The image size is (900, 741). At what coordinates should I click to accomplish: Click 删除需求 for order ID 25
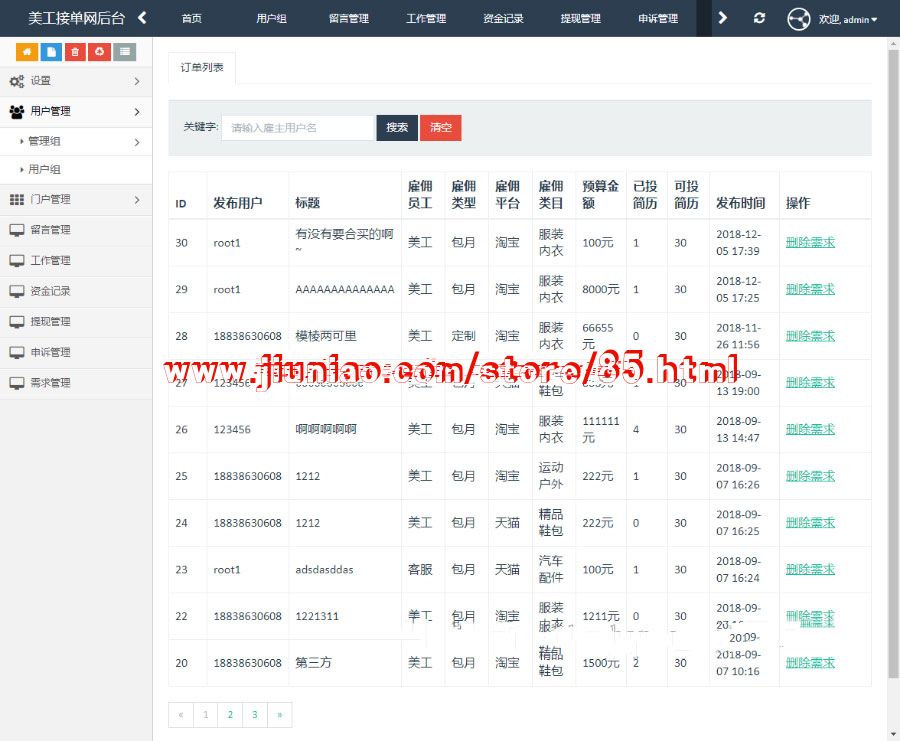pyautogui.click(x=810, y=476)
